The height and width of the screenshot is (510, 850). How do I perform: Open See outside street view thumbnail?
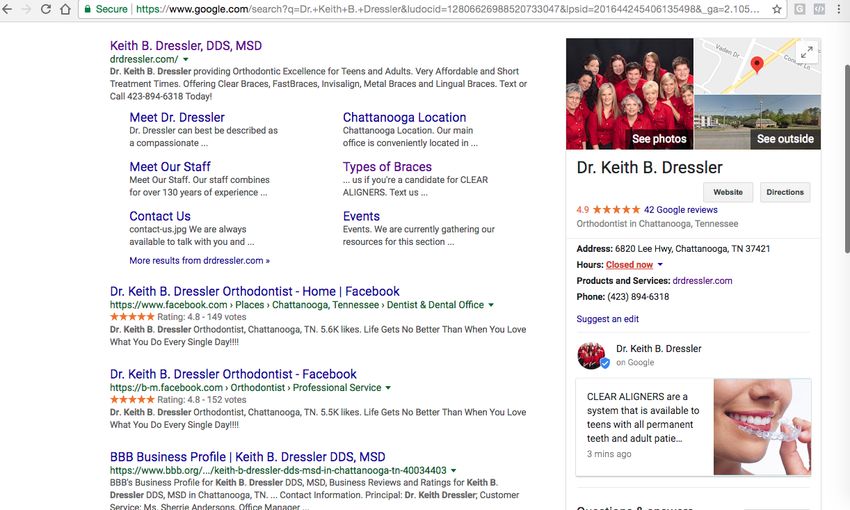[757, 122]
